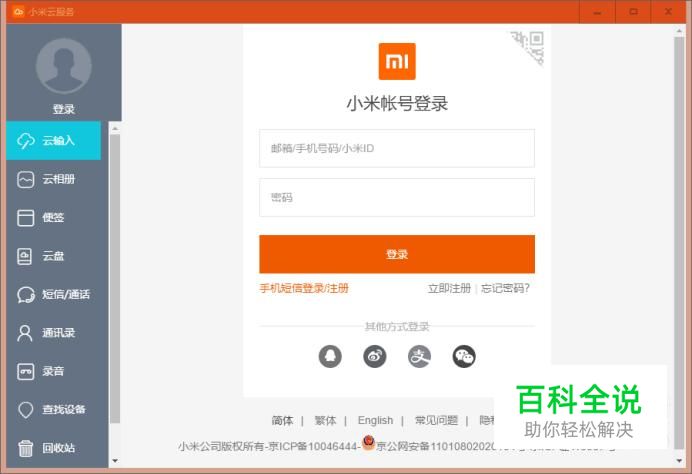The height and width of the screenshot is (474, 692).
Task: Click the main page scrollbar down arrow
Action: click(679, 461)
